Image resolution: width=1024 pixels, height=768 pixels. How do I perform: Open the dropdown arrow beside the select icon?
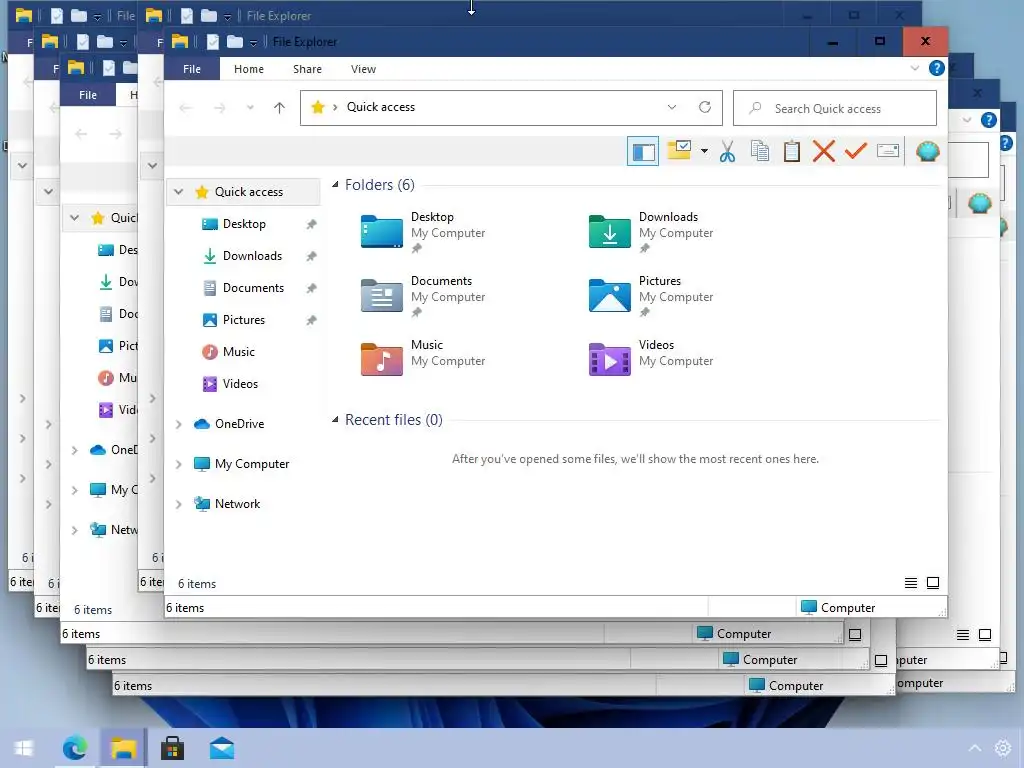pyautogui.click(x=704, y=152)
